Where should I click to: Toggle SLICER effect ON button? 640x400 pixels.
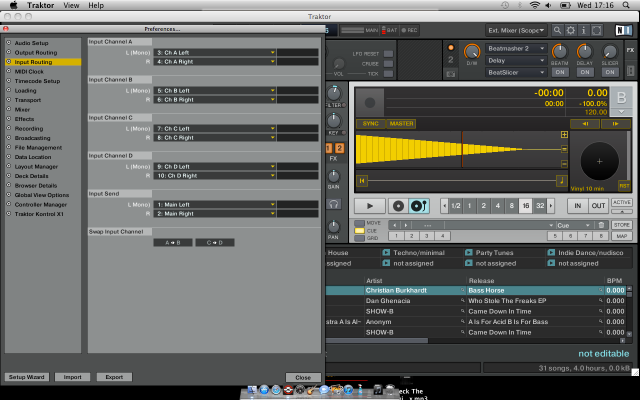tap(610, 72)
